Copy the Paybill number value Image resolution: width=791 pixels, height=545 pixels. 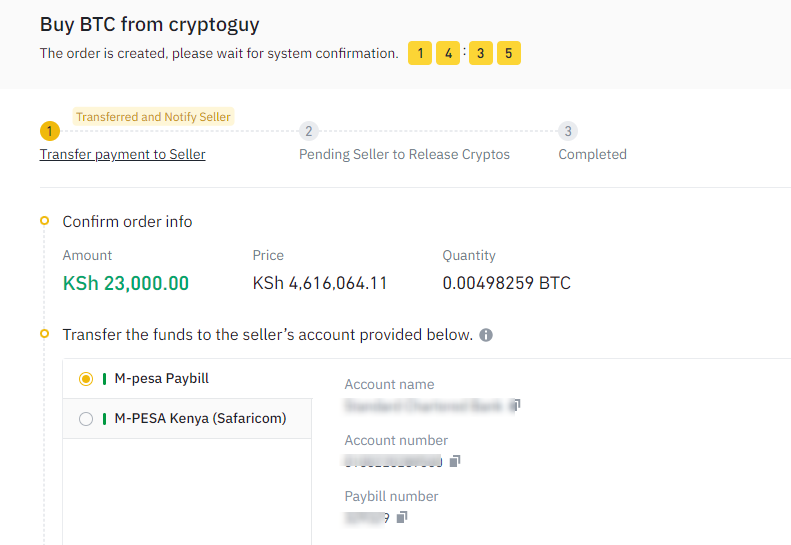402,517
